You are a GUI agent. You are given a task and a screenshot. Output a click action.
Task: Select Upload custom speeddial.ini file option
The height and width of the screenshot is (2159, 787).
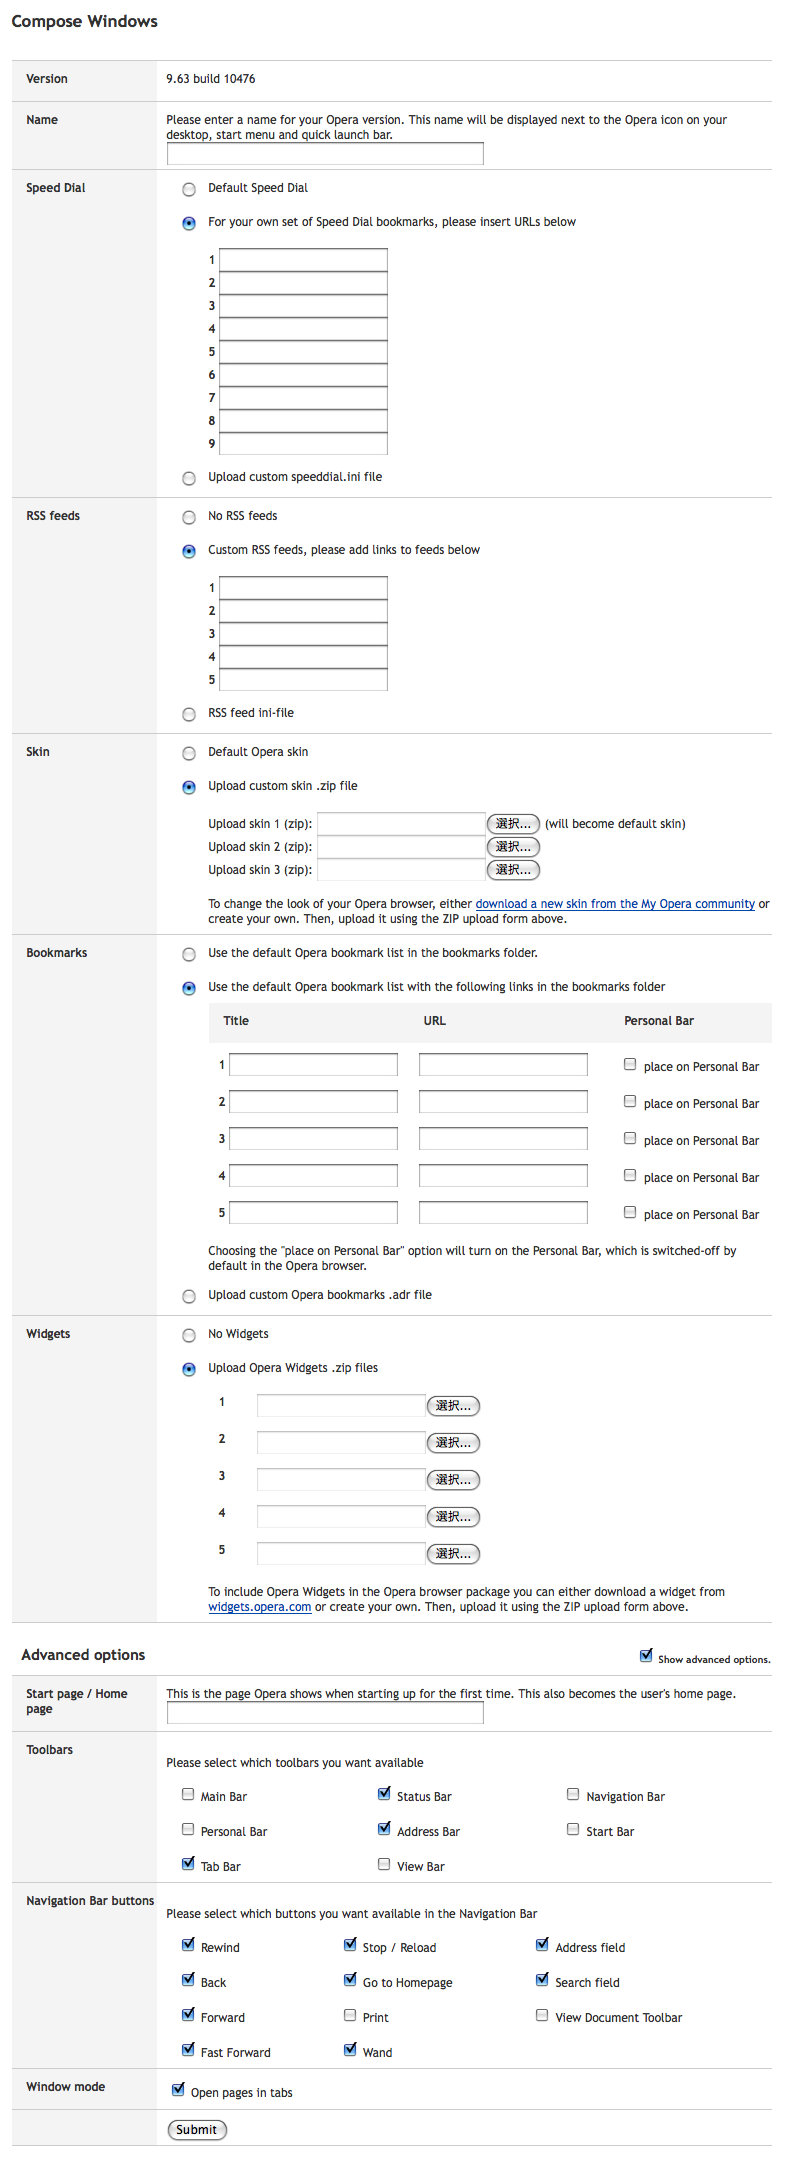[x=189, y=478]
